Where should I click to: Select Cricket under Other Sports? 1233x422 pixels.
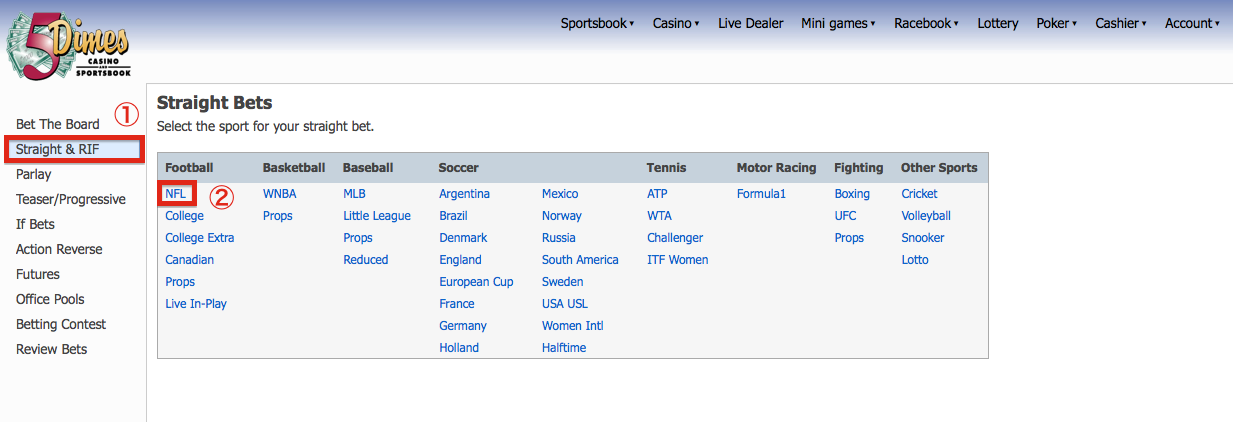point(919,194)
